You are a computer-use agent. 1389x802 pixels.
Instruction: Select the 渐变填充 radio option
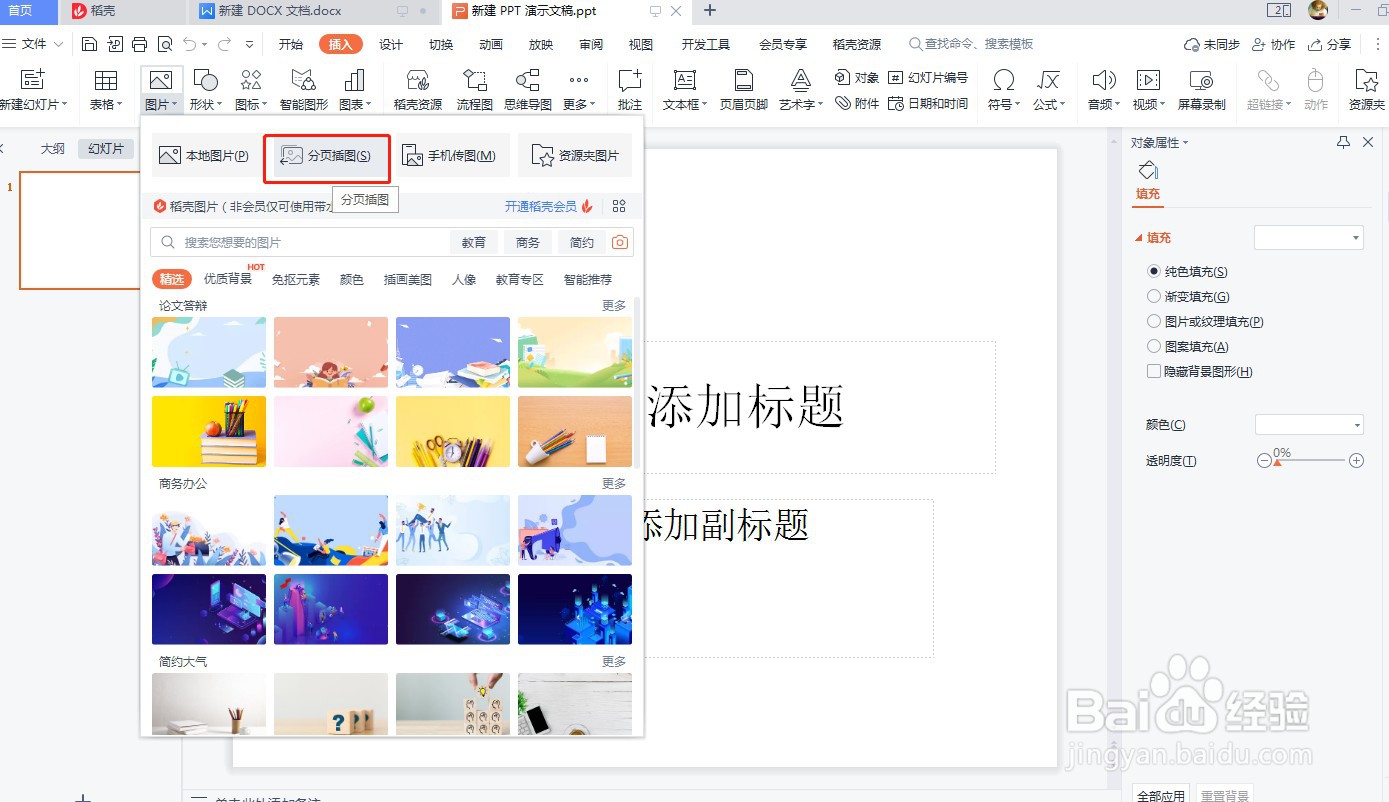tap(1154, 296)
